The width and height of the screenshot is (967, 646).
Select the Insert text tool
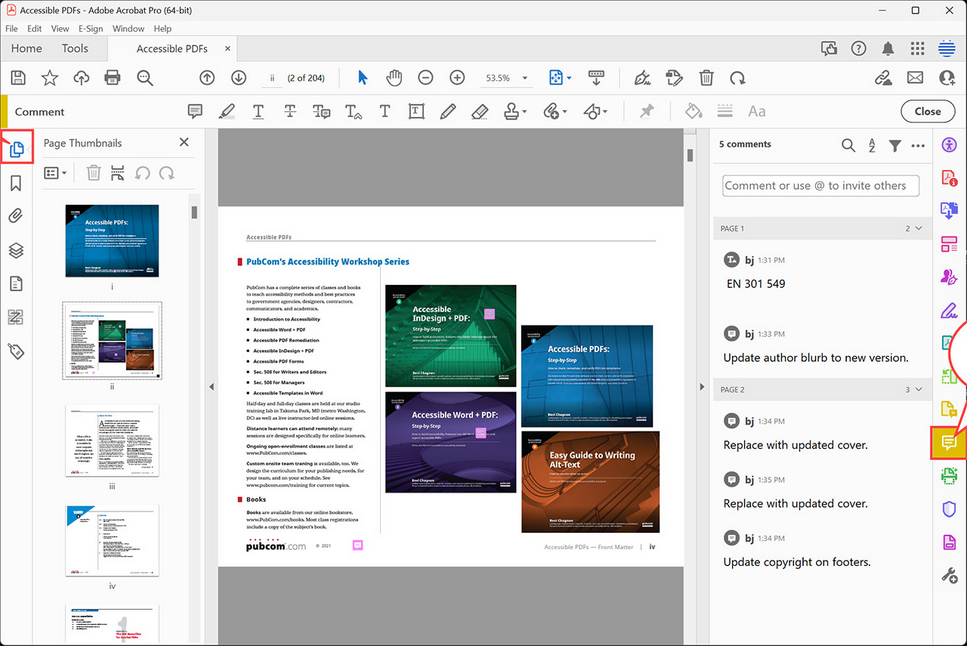coord(353,111)
